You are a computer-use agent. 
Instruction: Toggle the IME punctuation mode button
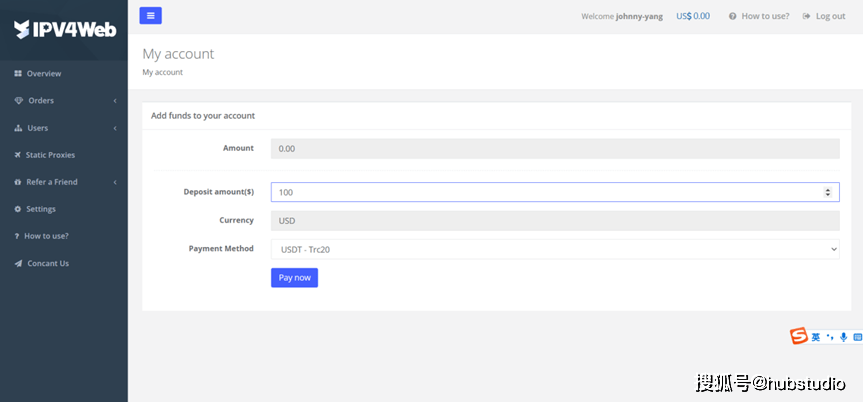[830, 337]
